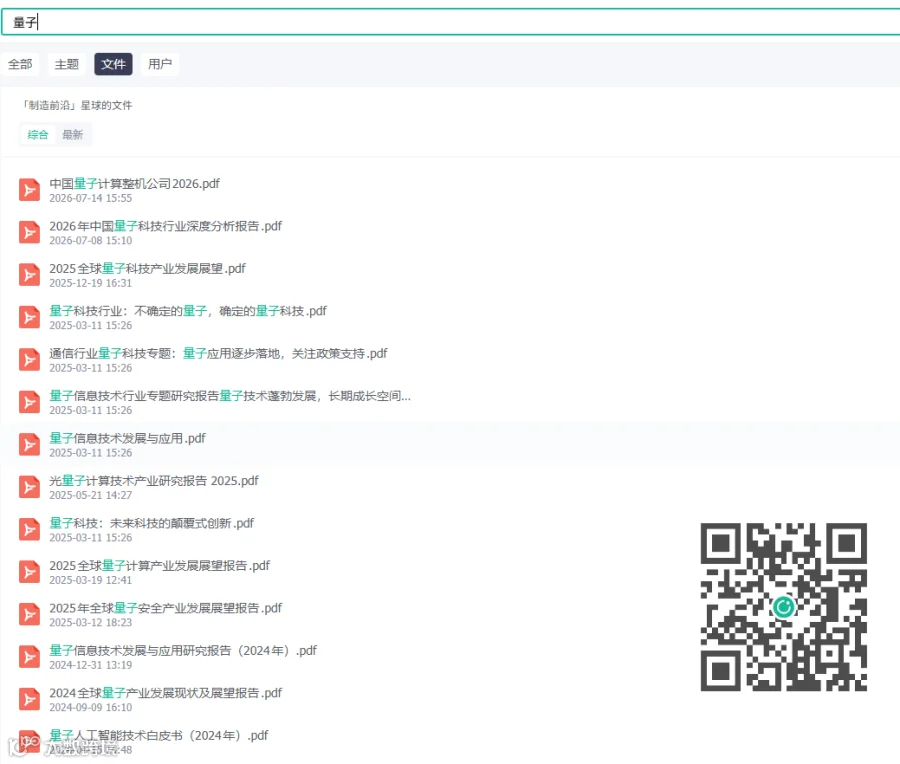Viewport: 900px width, 764px height.
Task: Open file 通信行业量子科技专题 量子应用逐步落地
Action: tap(218, 354)
